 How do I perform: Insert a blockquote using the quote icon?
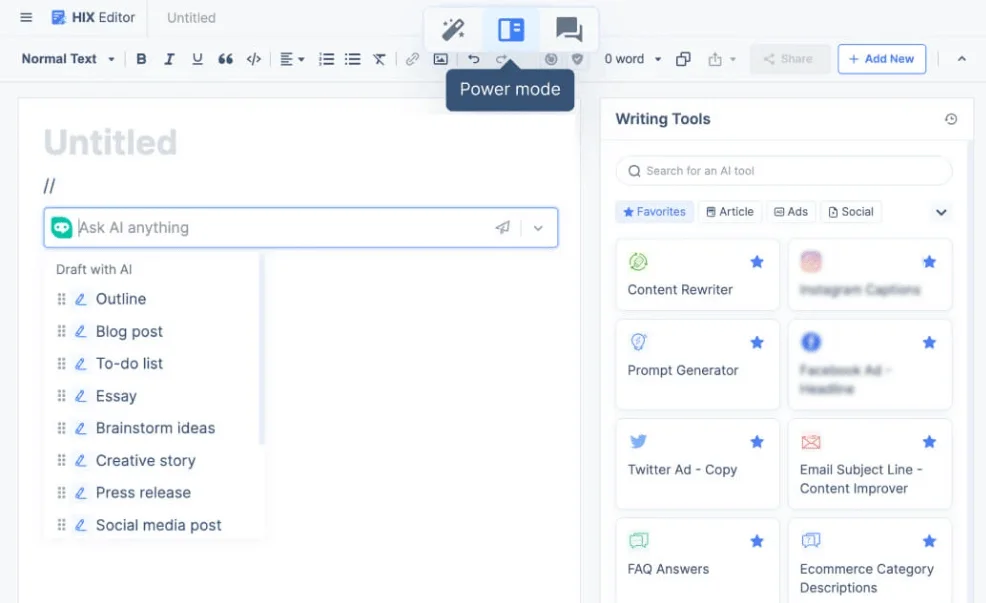click(x=225, y=59)
